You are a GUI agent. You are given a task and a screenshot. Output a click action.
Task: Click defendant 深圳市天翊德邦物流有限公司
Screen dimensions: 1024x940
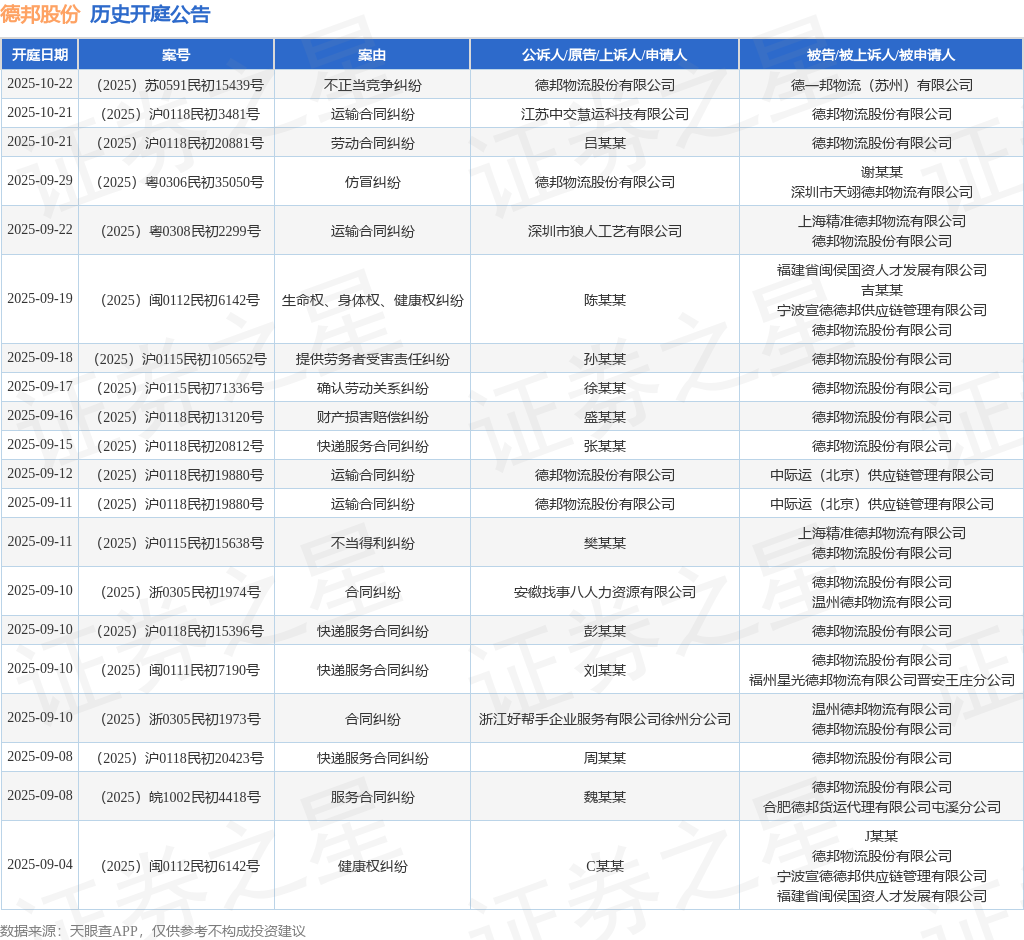tap(882, 192)
